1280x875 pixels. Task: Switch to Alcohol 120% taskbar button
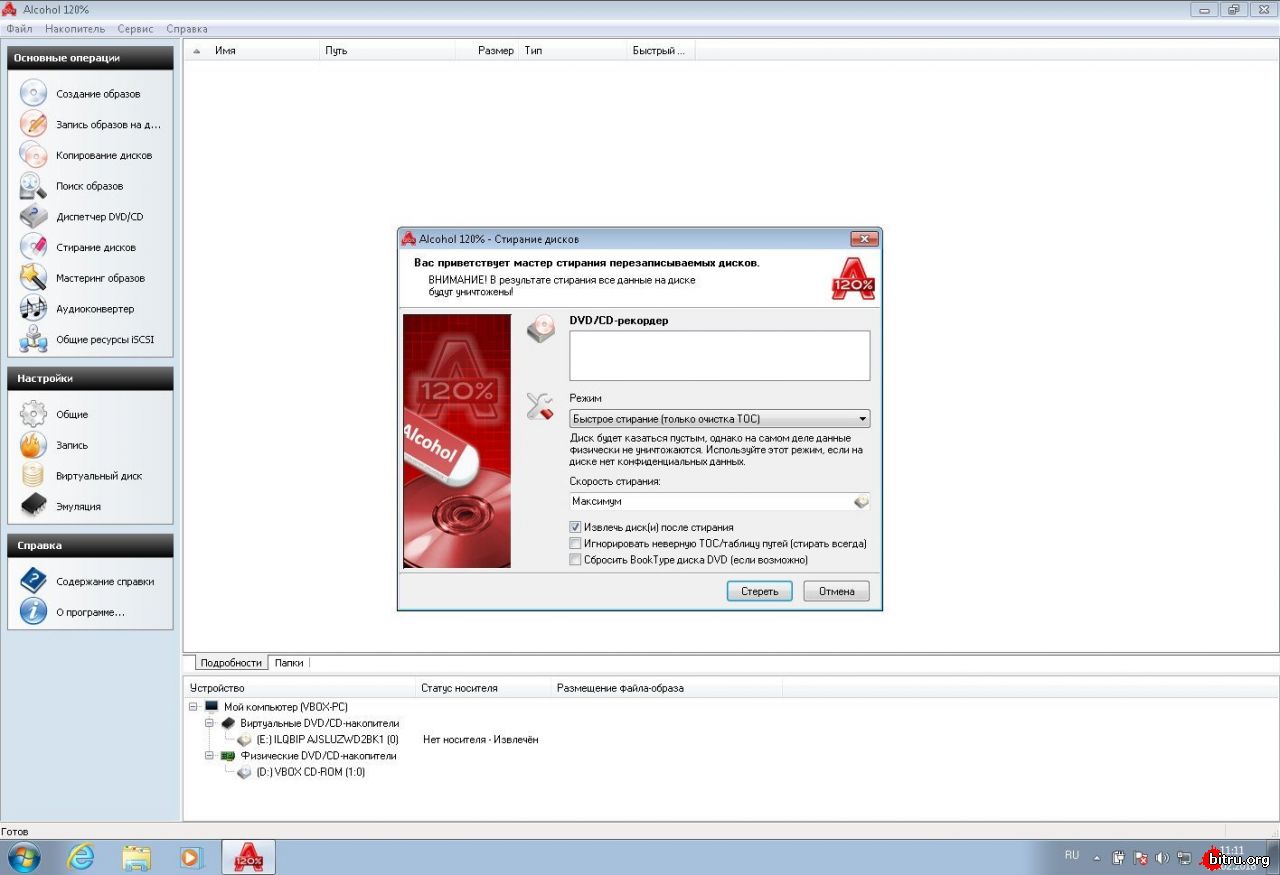coord(248,857)
